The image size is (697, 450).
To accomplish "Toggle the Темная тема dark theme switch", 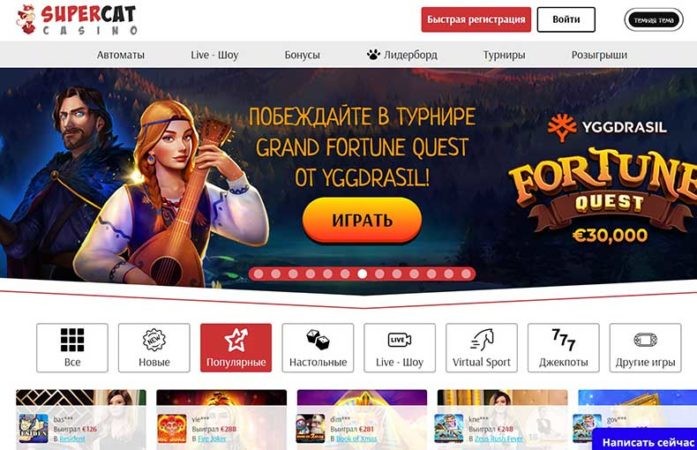I will click(x=654, y=20).
